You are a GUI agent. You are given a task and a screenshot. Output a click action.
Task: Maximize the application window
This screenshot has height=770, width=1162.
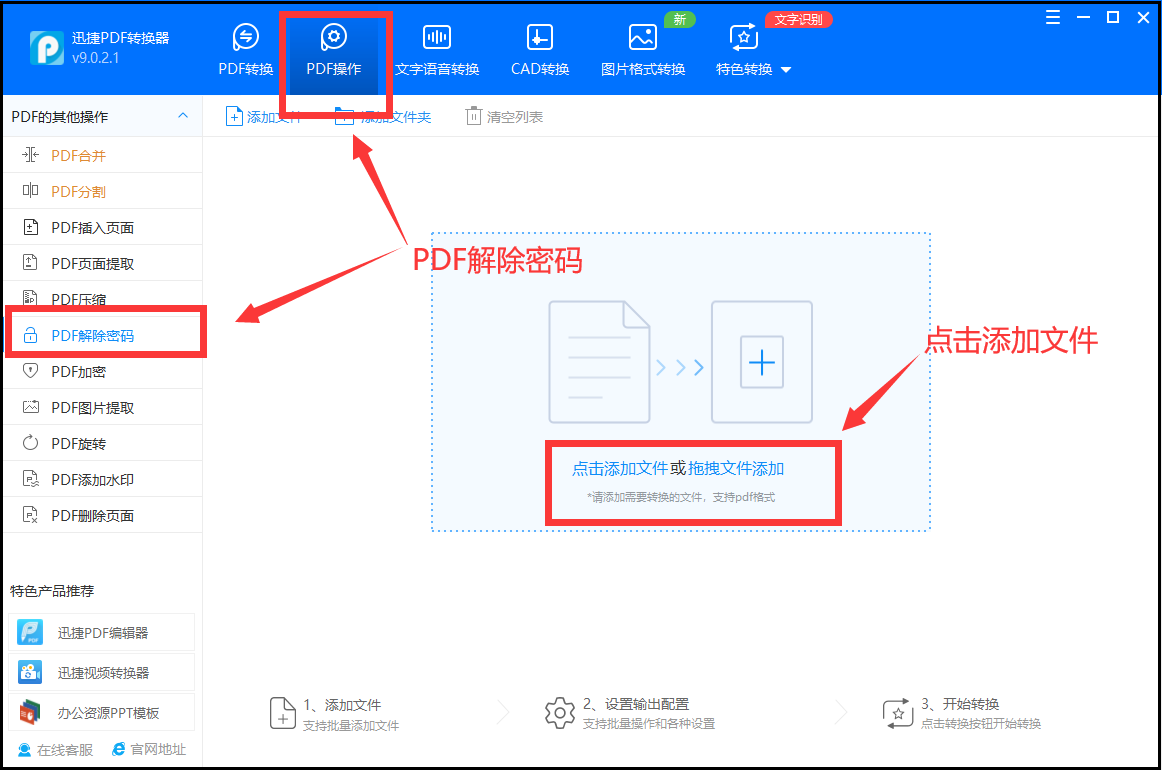[1112, 17]
